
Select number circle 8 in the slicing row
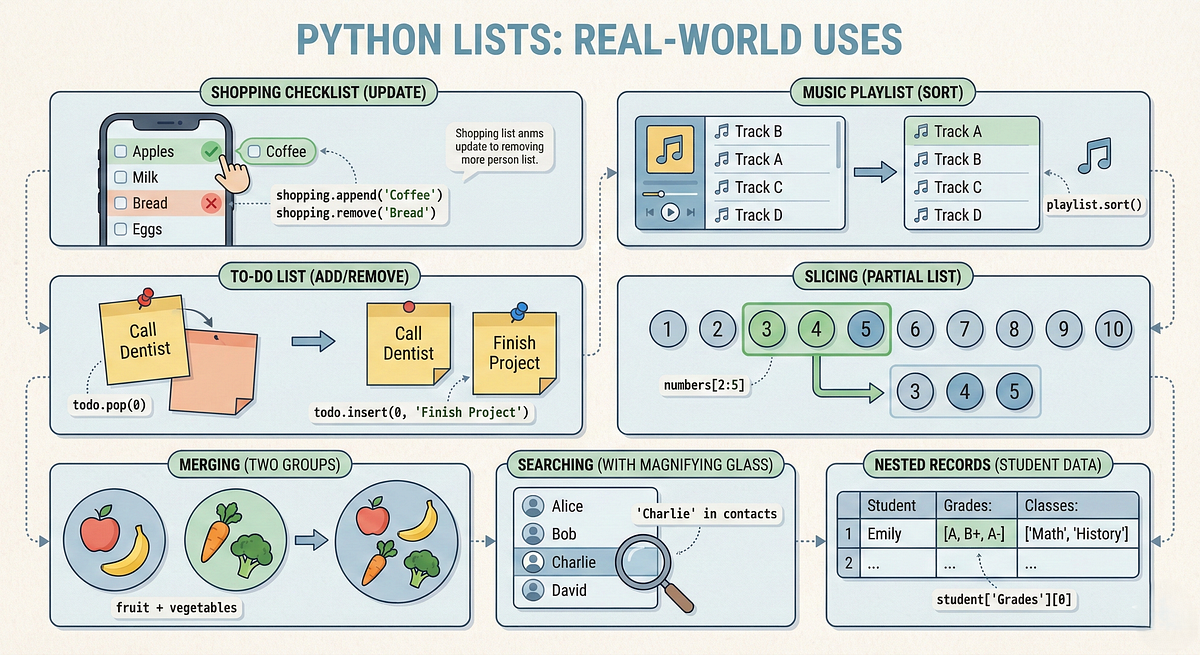coord(1014,329)
